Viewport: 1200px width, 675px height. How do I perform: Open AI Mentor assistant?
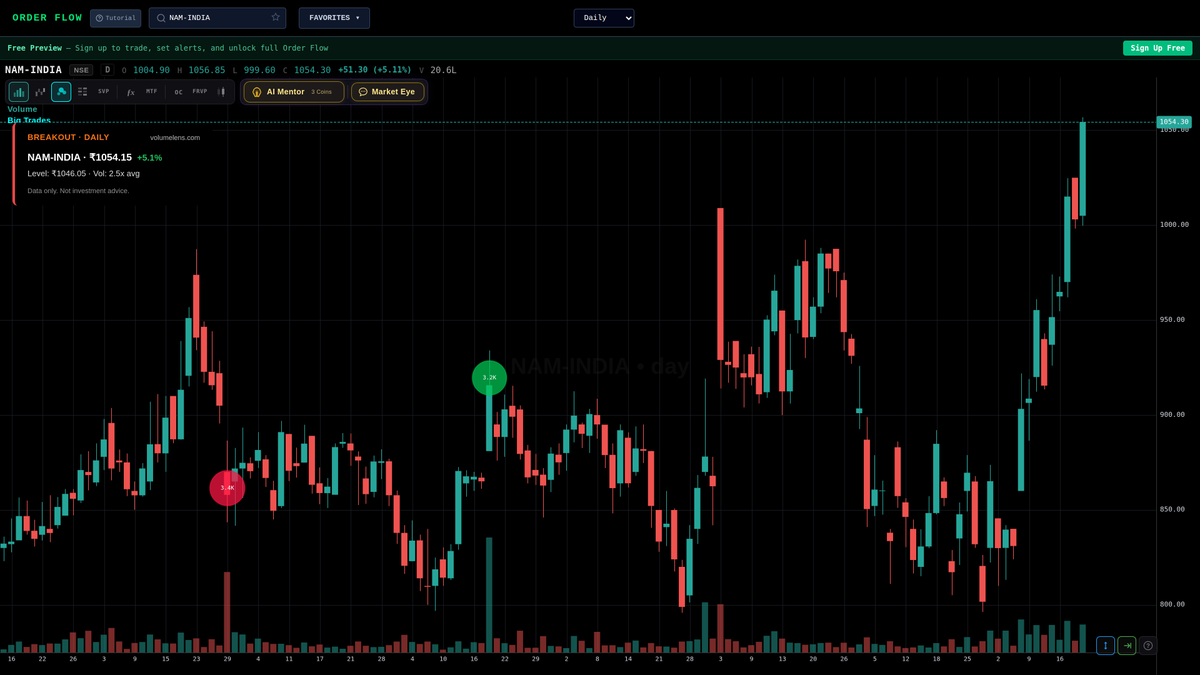pyautogui.click(x=293, y=92)
